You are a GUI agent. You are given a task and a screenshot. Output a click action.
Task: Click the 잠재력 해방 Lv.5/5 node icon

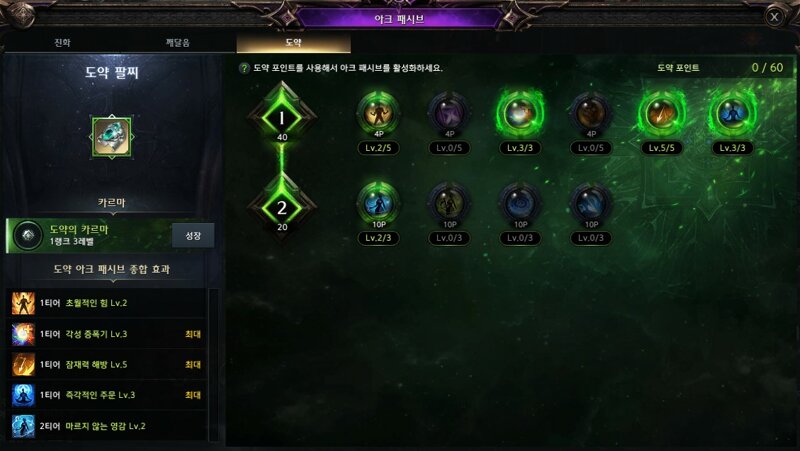click(x=661, y=113)
